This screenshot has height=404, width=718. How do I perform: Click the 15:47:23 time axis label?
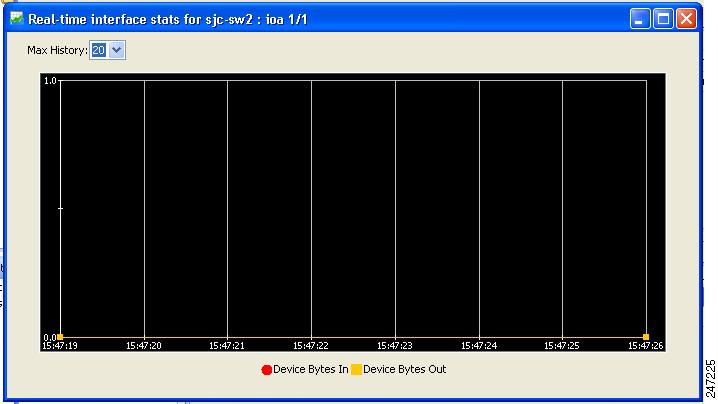(395, 346)
